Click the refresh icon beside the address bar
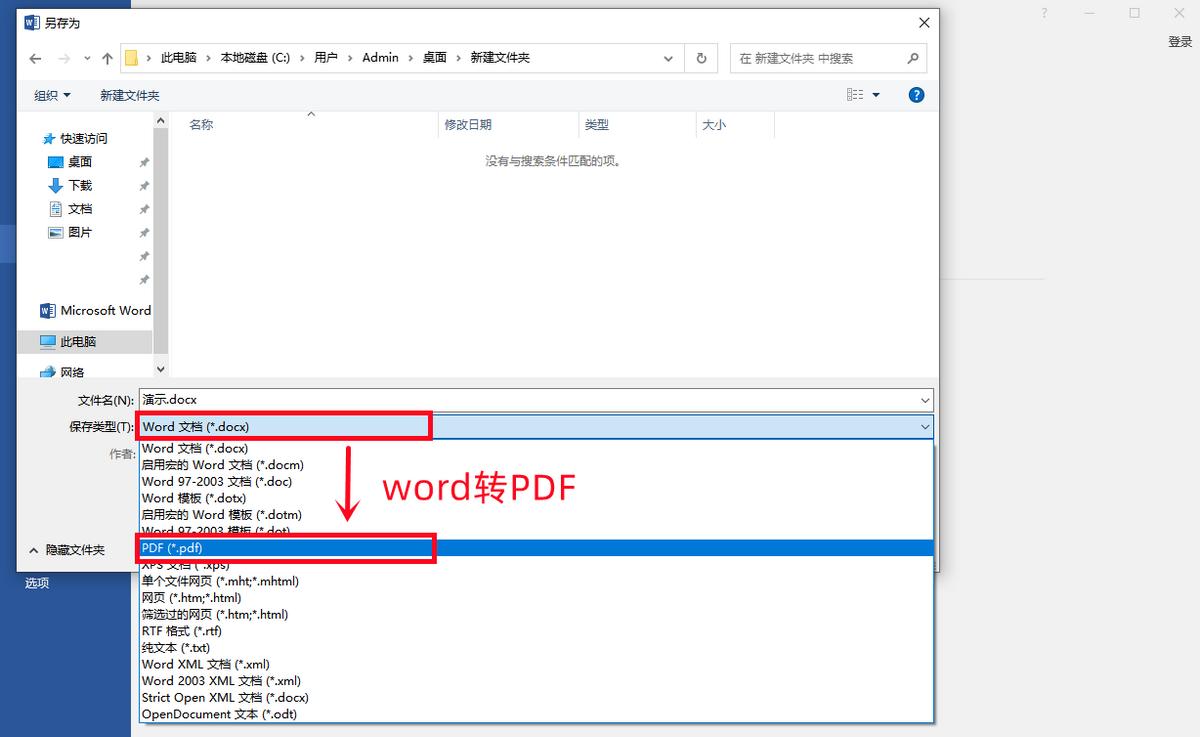The image size is (1200, 737). 700,58
